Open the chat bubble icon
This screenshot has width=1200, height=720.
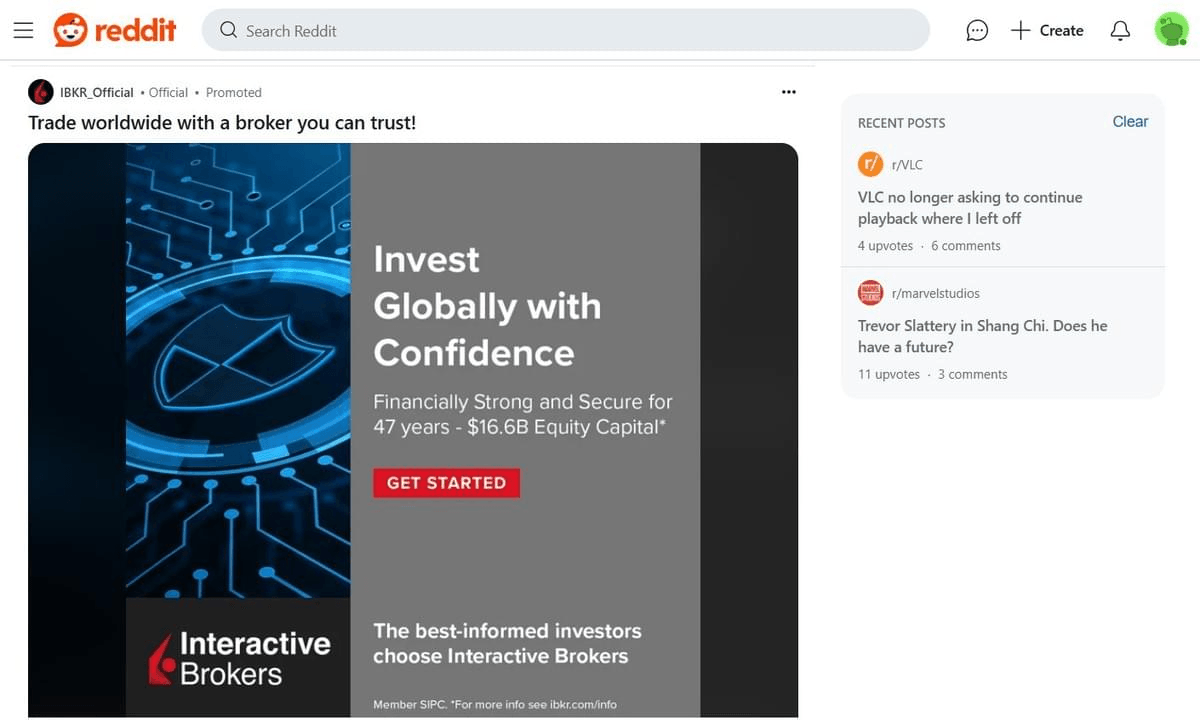click(977, 31)
